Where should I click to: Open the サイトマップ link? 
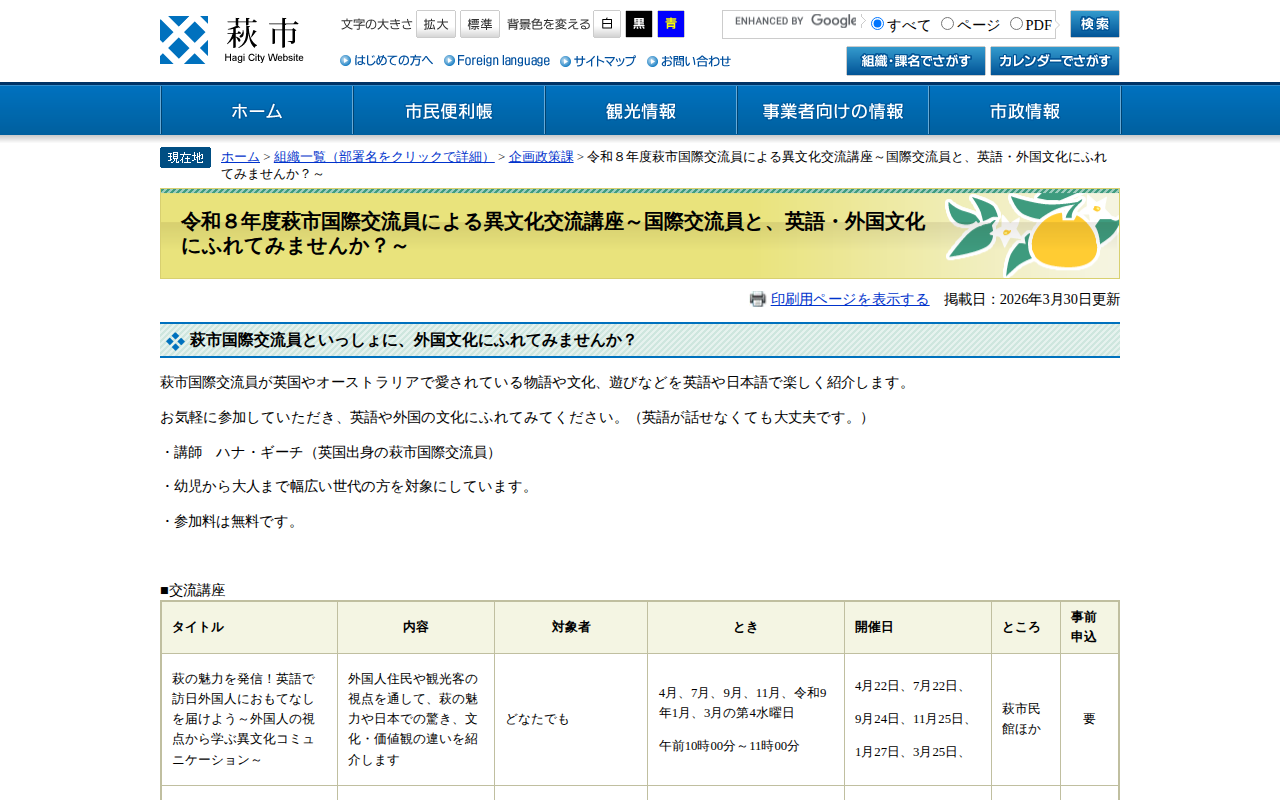(x=598, y=61)
